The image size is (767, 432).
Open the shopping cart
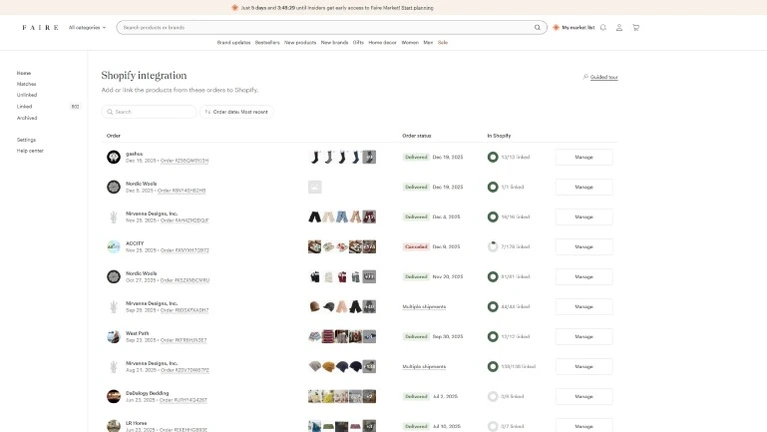pyautogui.click(x=636, y=28)
